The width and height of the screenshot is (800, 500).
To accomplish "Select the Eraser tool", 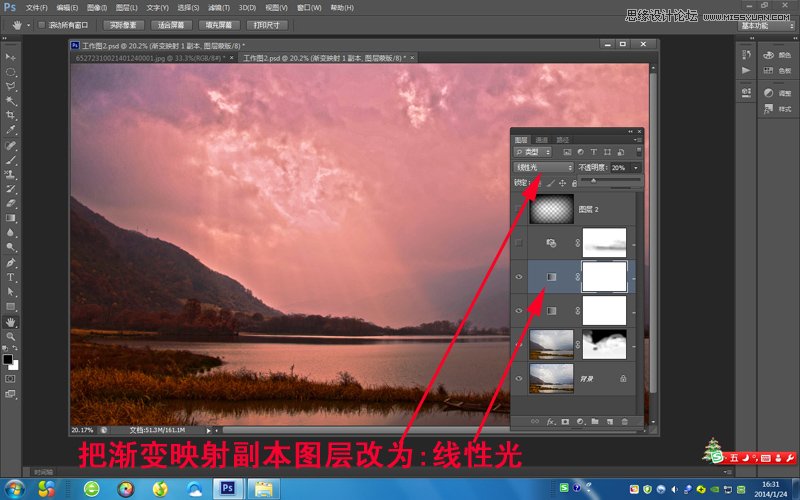I will [10, 203].
